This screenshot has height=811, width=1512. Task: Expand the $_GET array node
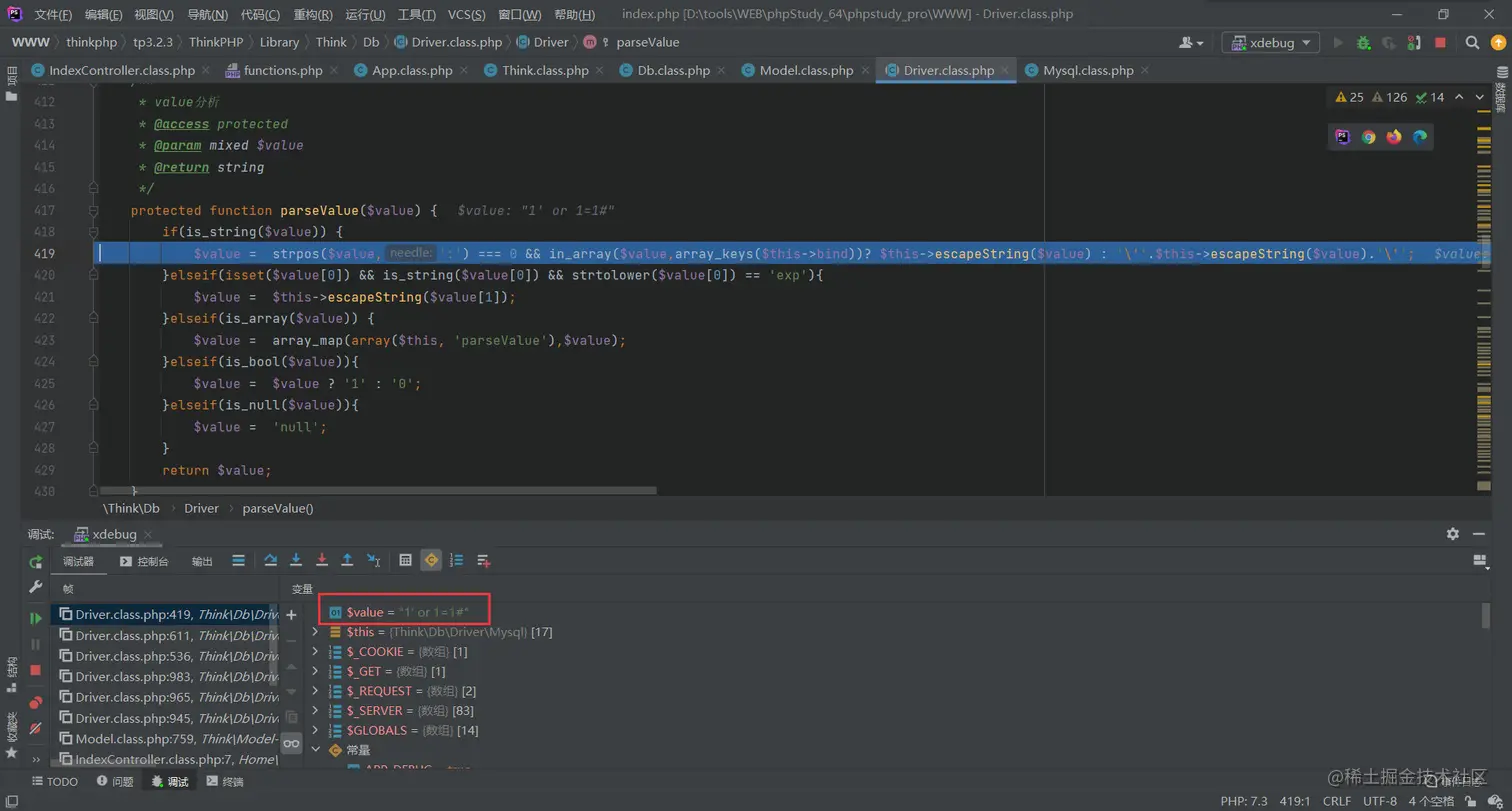tap(316, 671)
